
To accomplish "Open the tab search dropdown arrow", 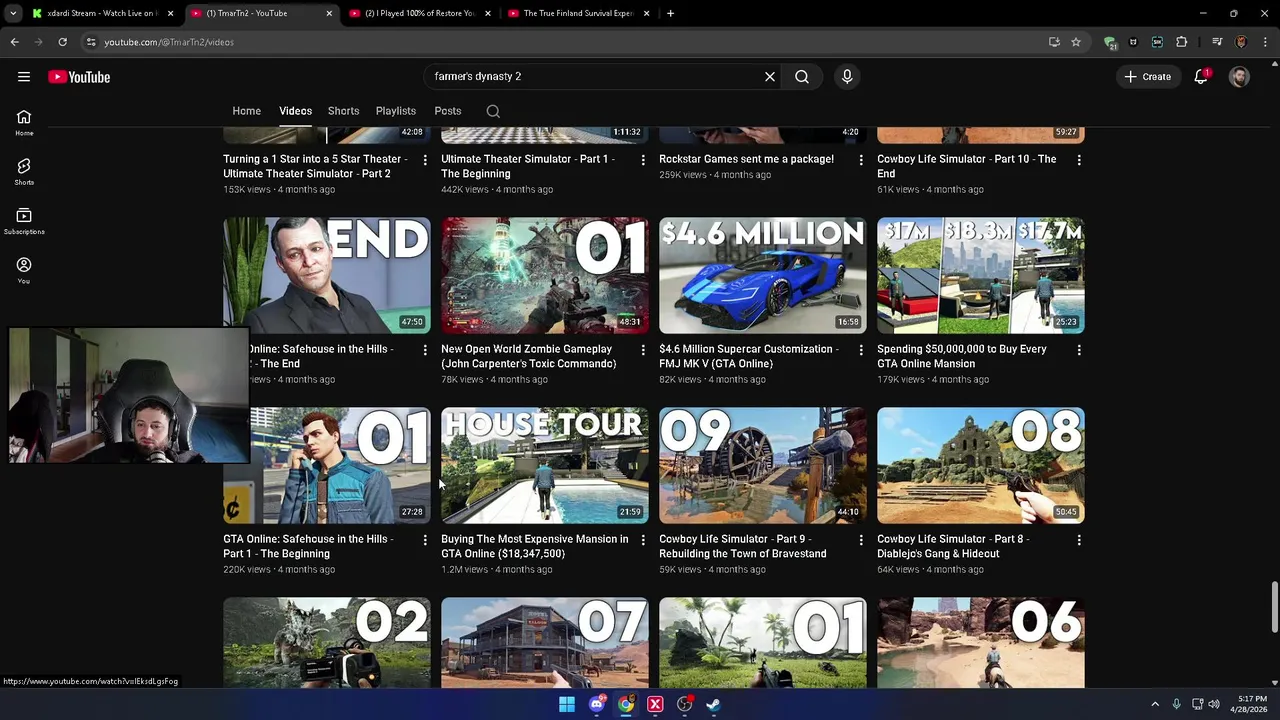I will pos(12,13).
